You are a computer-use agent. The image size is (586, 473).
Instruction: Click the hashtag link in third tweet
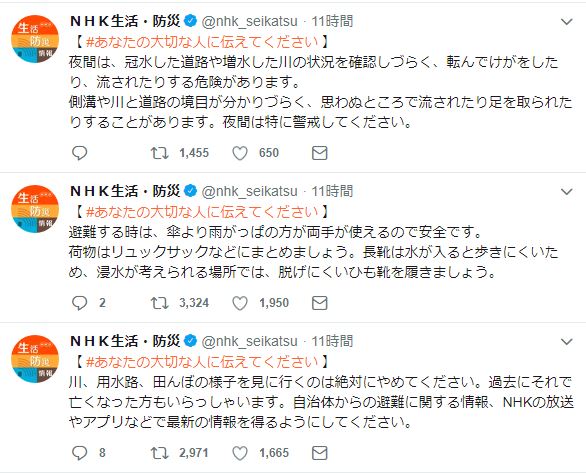click(202, 362)
